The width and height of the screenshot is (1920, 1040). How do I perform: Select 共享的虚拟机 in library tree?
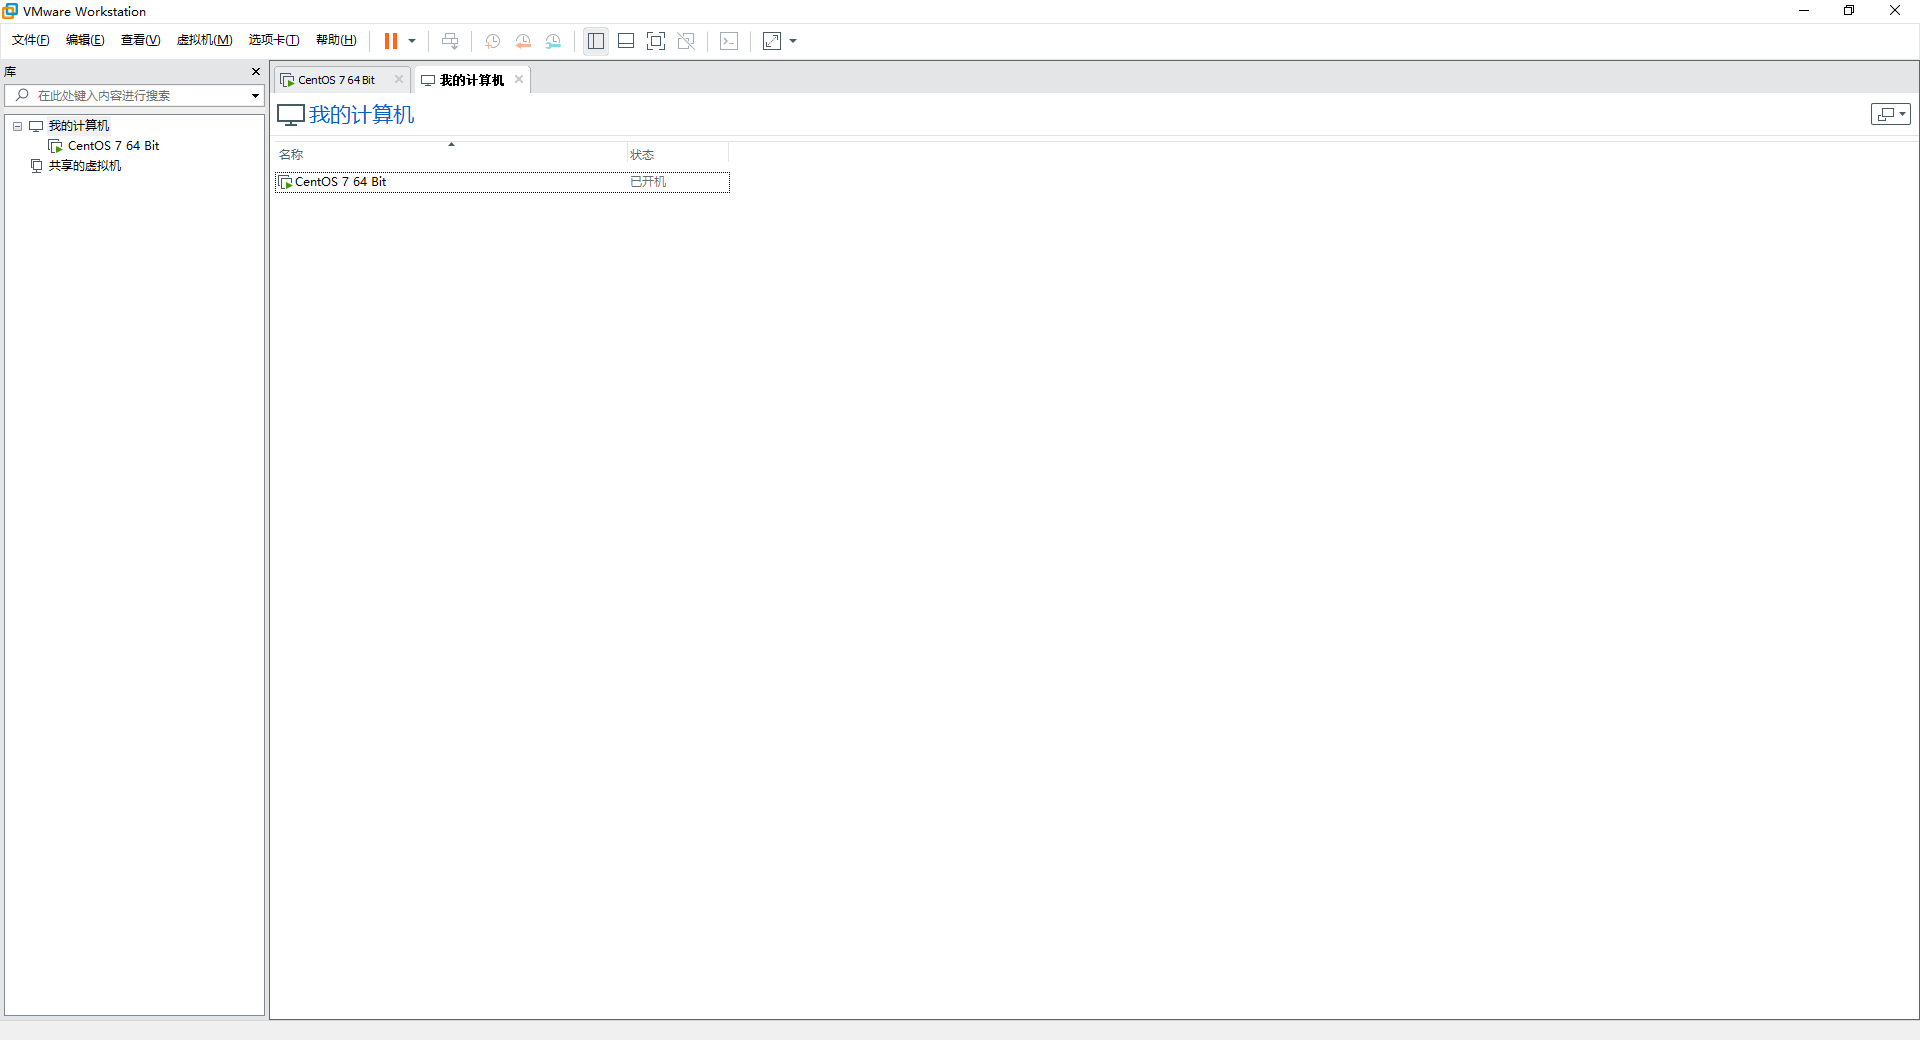pos(85,166)
